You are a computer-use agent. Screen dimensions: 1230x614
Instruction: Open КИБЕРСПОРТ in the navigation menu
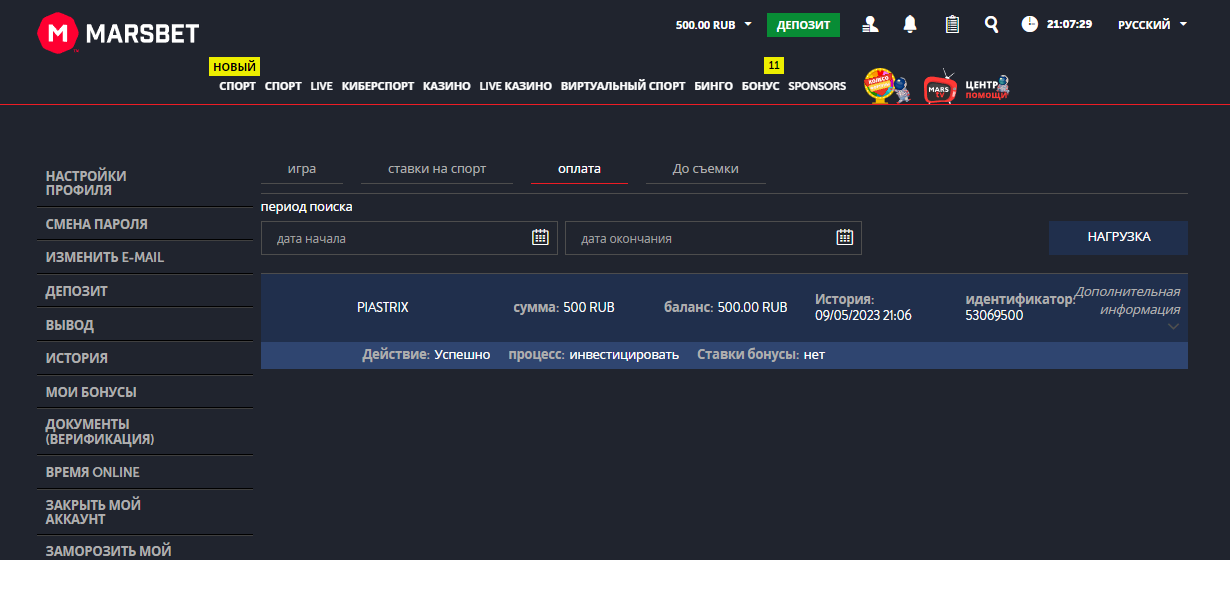[x=378, y=86]
